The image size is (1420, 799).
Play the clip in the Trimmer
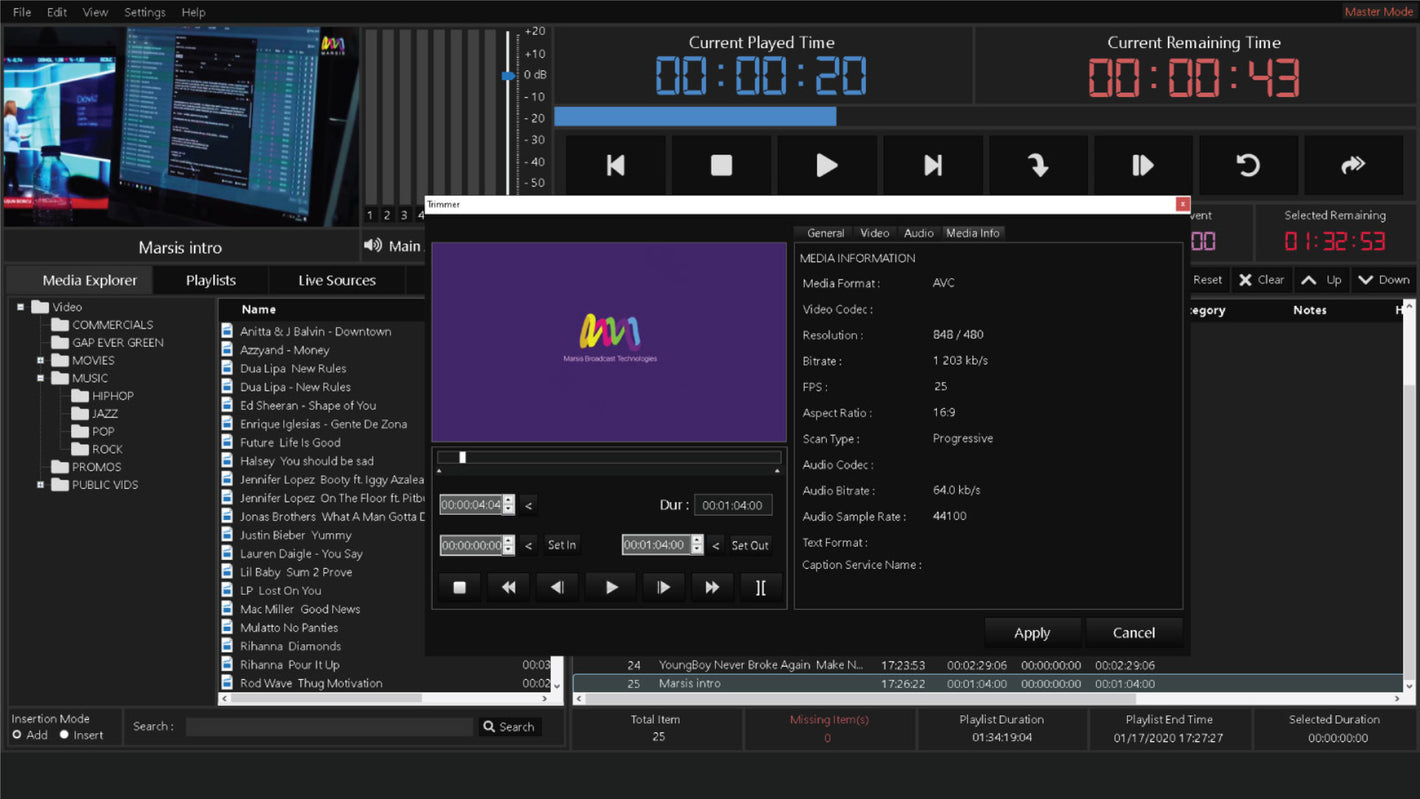pyautogui.click(x=611, y=588)
